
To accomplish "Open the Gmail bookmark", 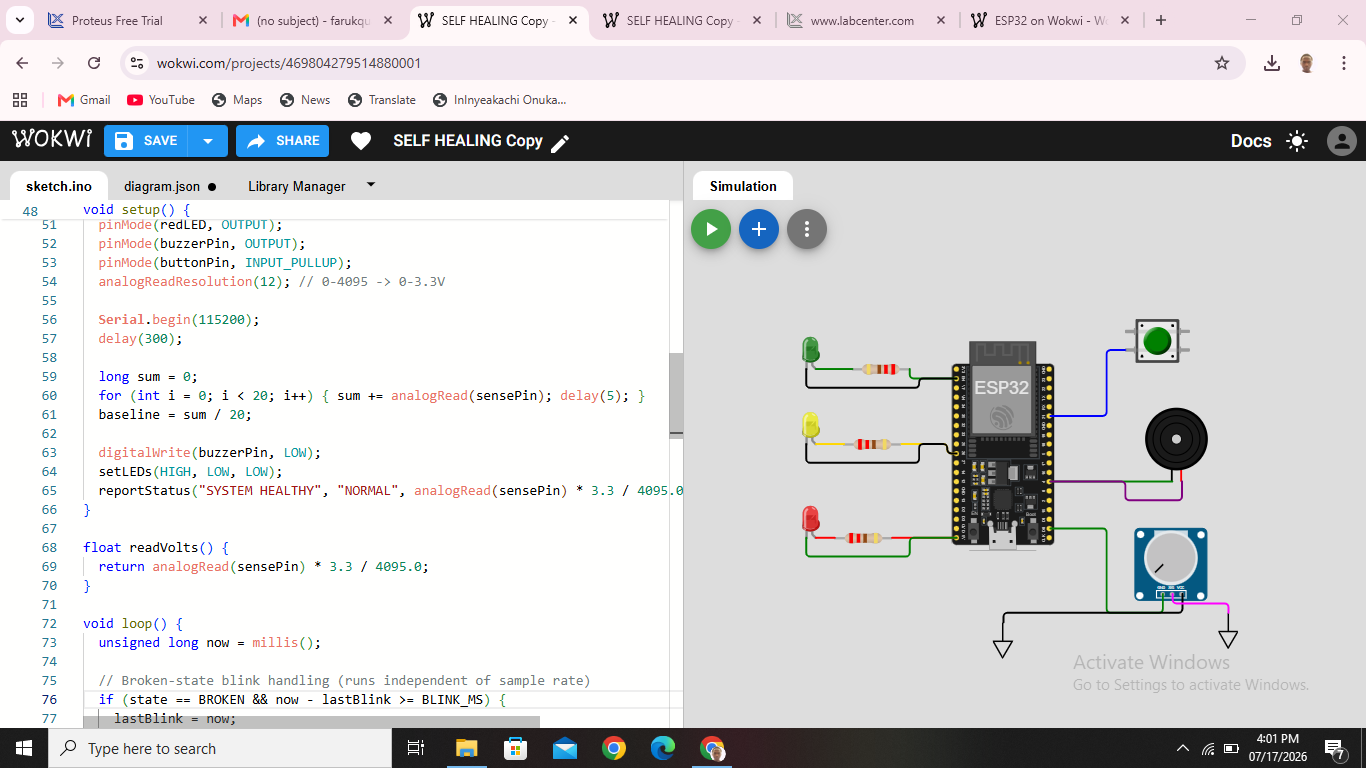I will pyautogui.click(x=84, y=100).
